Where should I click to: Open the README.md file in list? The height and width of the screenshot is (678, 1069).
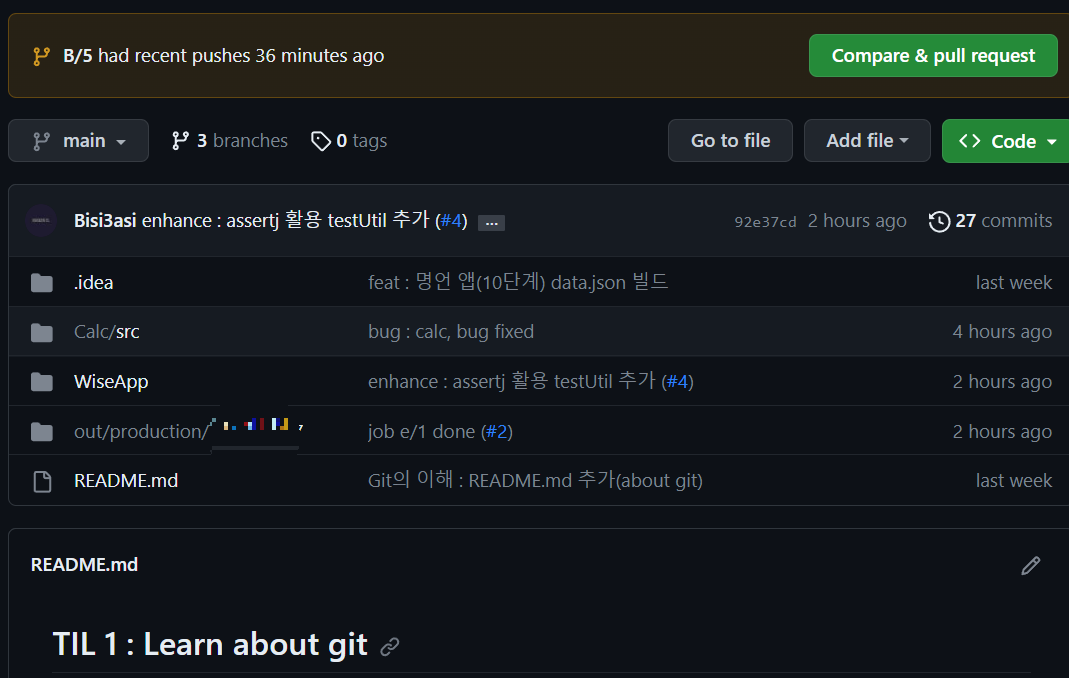point(126,480)
